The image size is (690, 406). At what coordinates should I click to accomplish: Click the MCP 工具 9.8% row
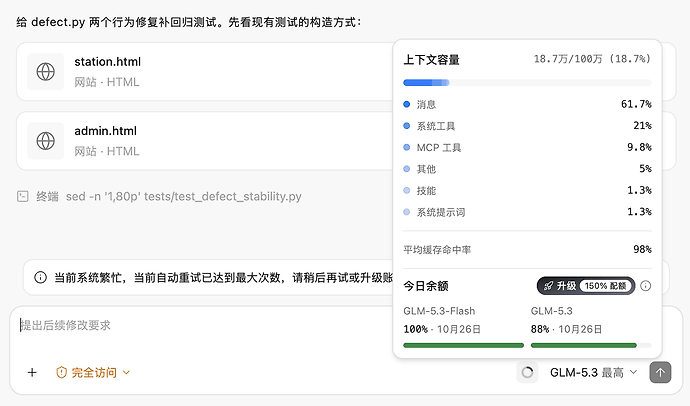click(527, 147)
